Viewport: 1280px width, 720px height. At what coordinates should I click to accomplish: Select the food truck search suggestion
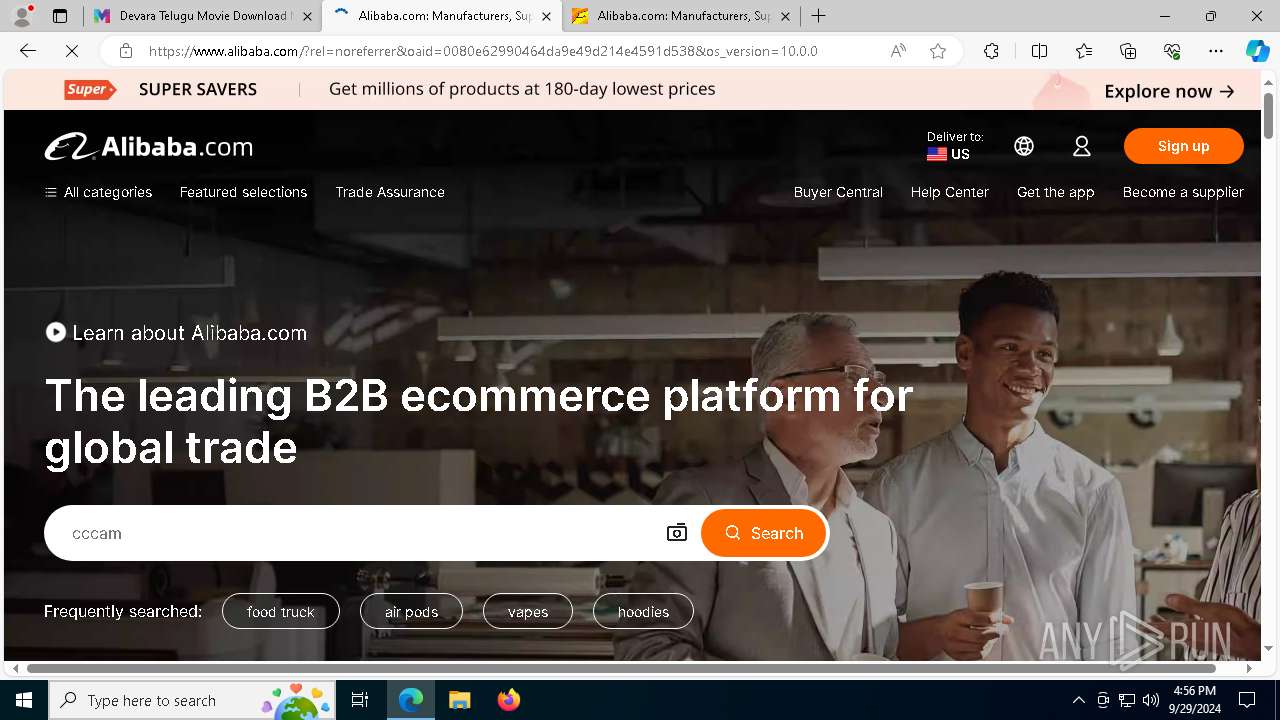pos(281,611)
